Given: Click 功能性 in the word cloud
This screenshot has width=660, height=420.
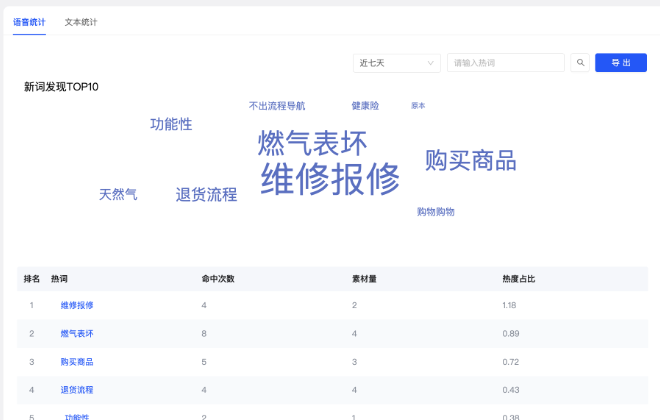Looking at the screenshot, I should [171, 124].
